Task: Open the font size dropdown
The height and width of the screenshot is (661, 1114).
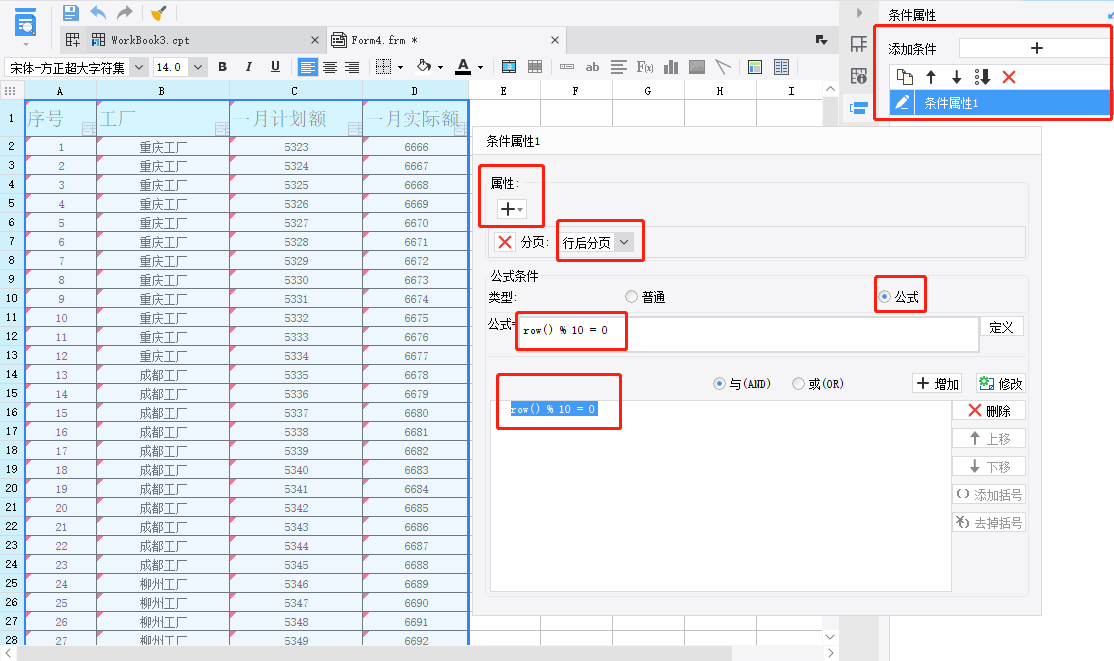Action: (198, 67)
